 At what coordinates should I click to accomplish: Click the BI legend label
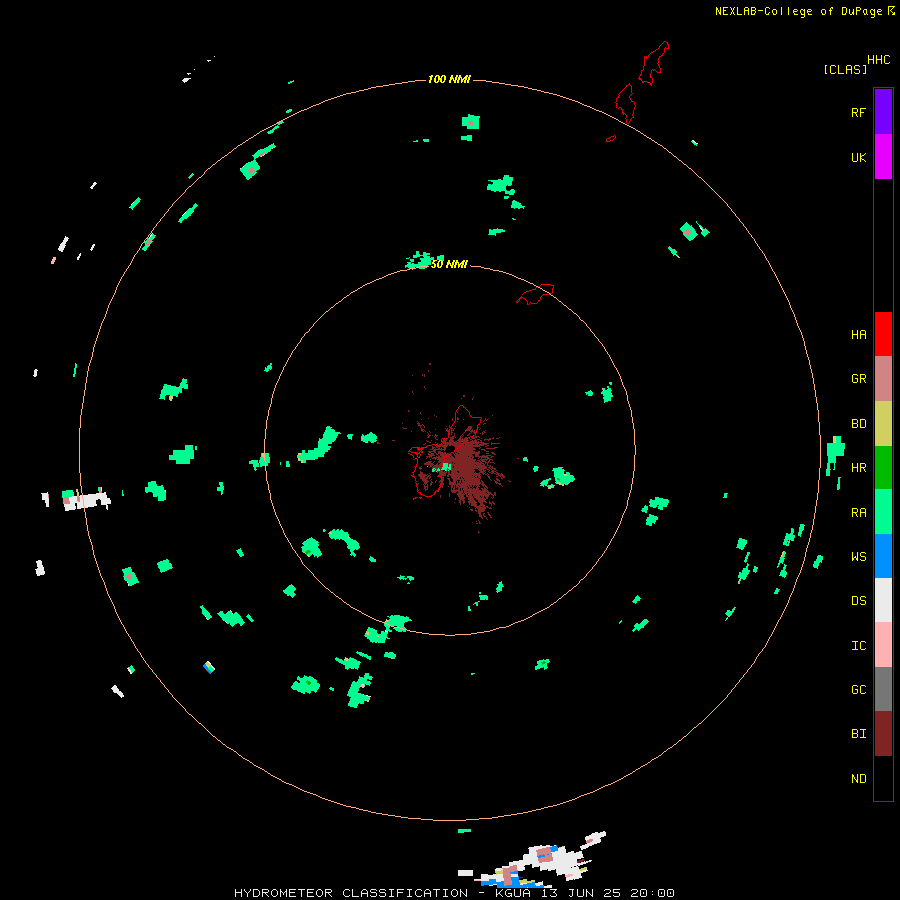tap(858, 734)
